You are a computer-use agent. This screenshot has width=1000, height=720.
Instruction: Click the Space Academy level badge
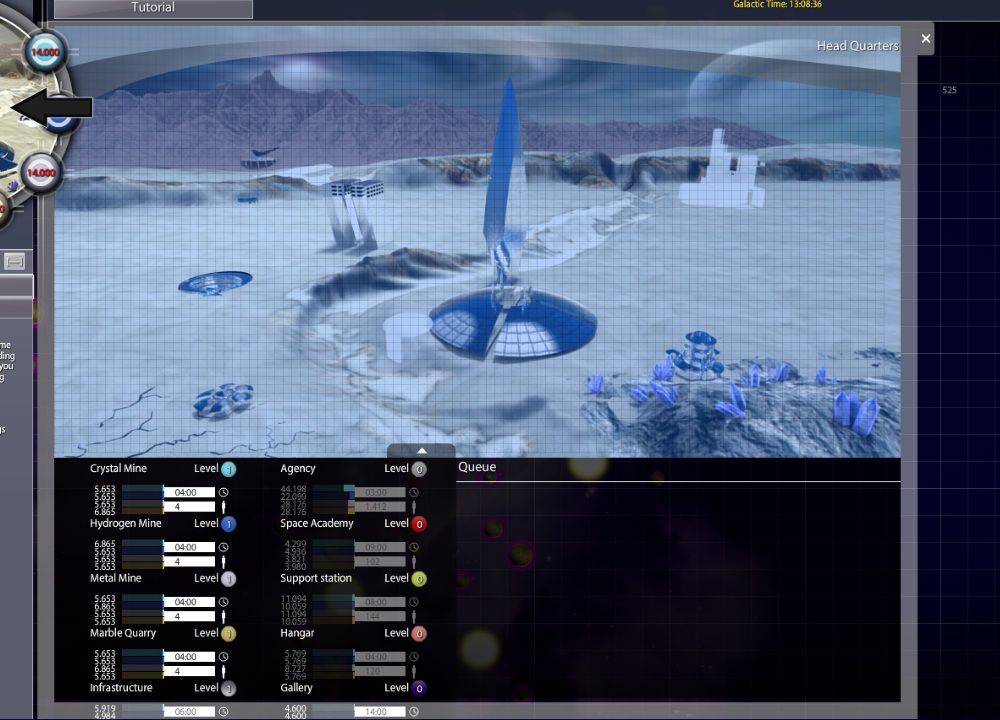[x=419, y=524]
